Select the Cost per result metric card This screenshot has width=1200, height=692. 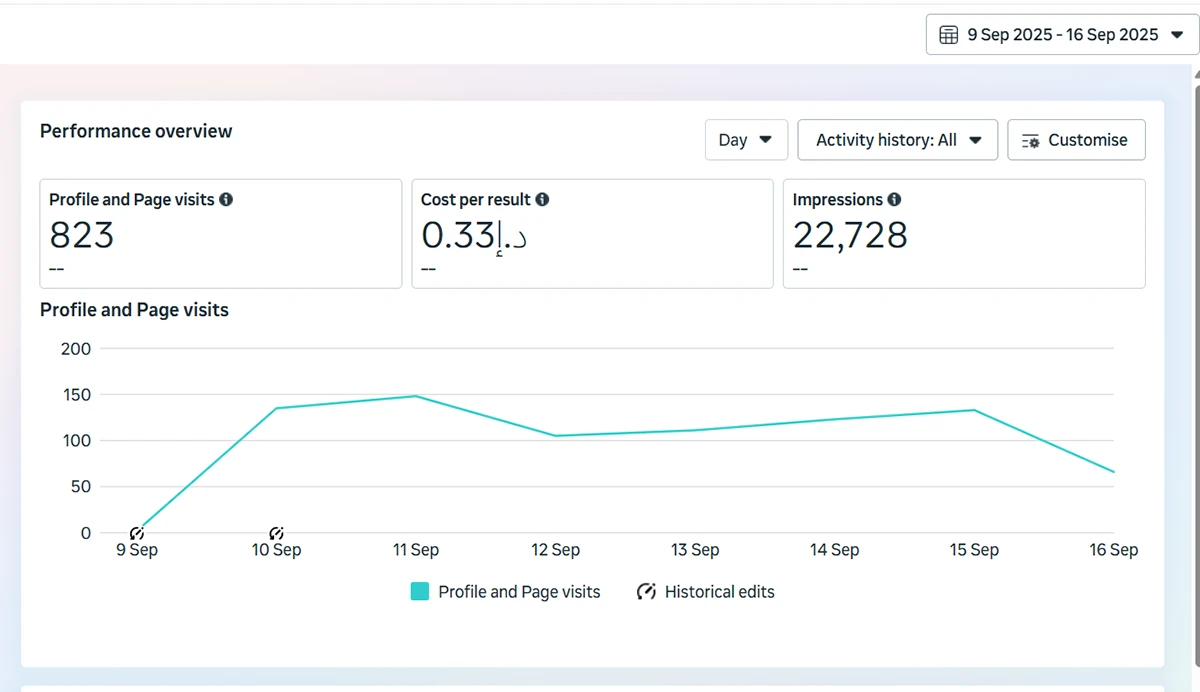[592, 234]
